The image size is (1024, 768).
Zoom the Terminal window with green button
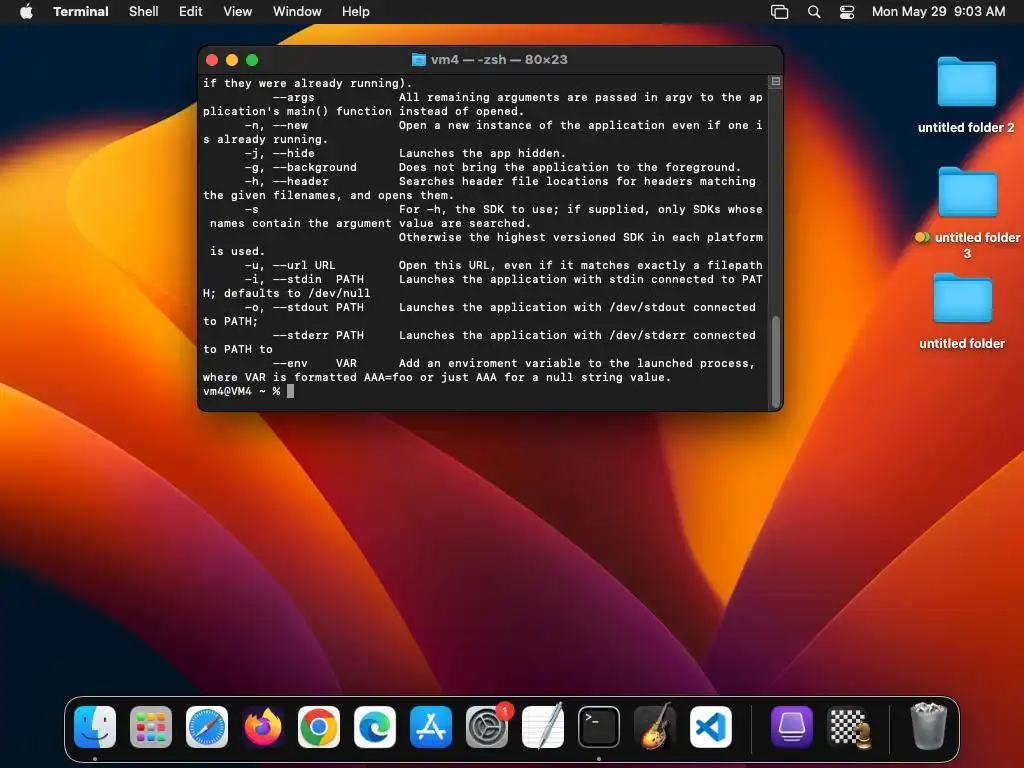coord(252,60)
